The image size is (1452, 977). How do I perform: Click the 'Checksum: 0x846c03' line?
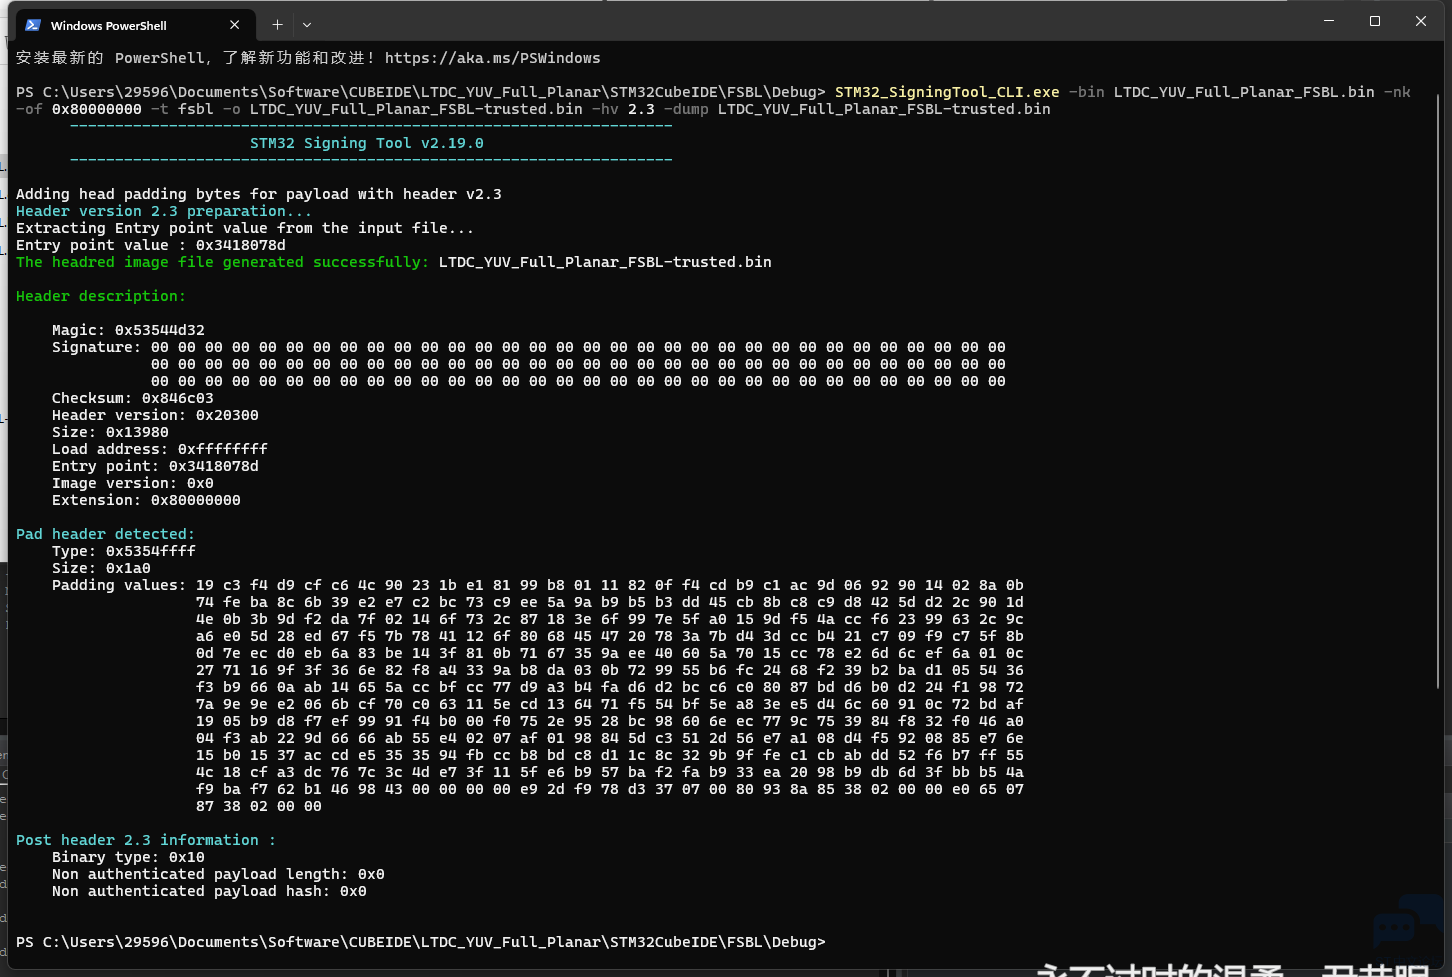click(x=133, y=398)
